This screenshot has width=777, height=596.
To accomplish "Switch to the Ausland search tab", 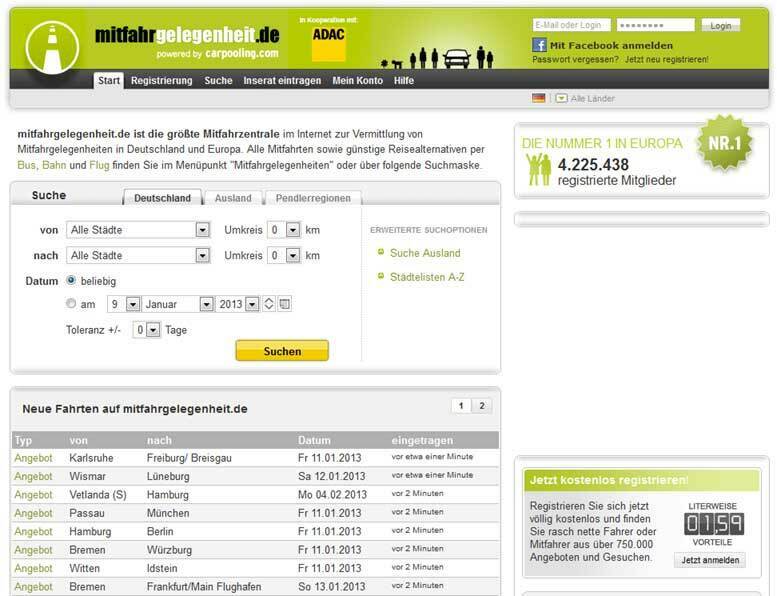I will point(233,198).
